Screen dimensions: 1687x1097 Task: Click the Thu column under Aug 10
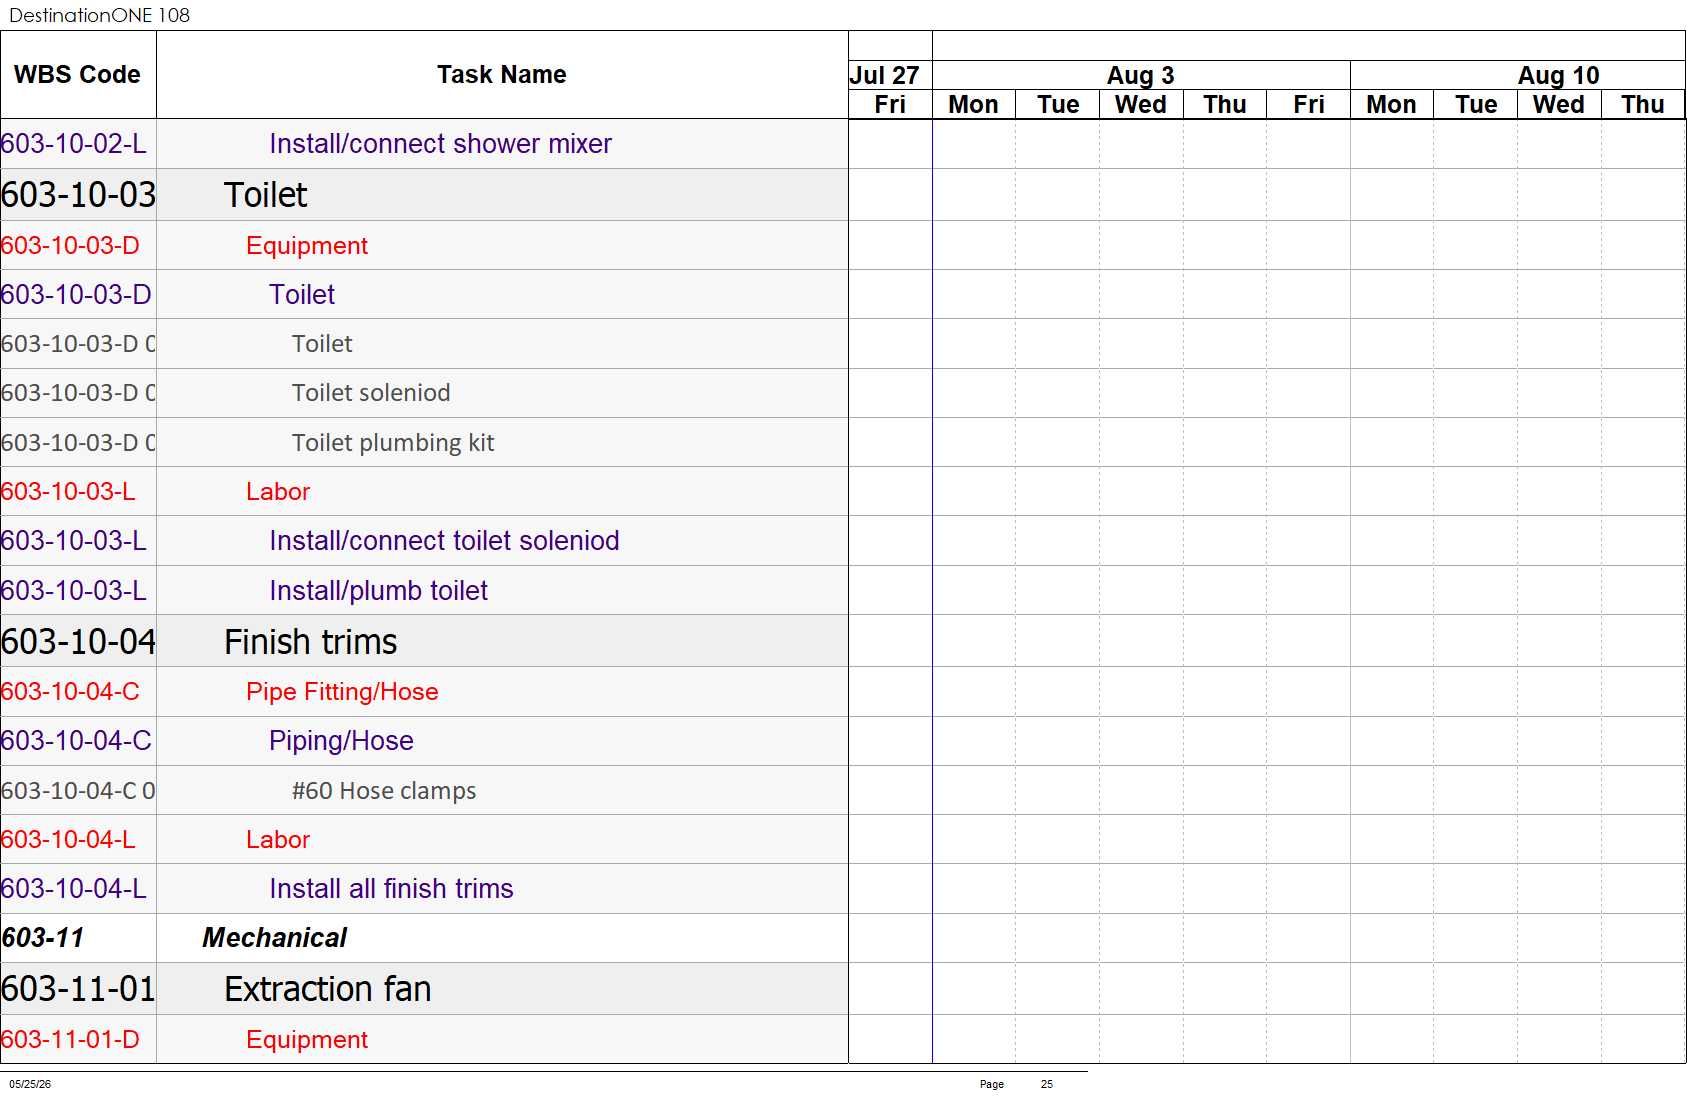pyautogui.click(x=1643, y=105)
